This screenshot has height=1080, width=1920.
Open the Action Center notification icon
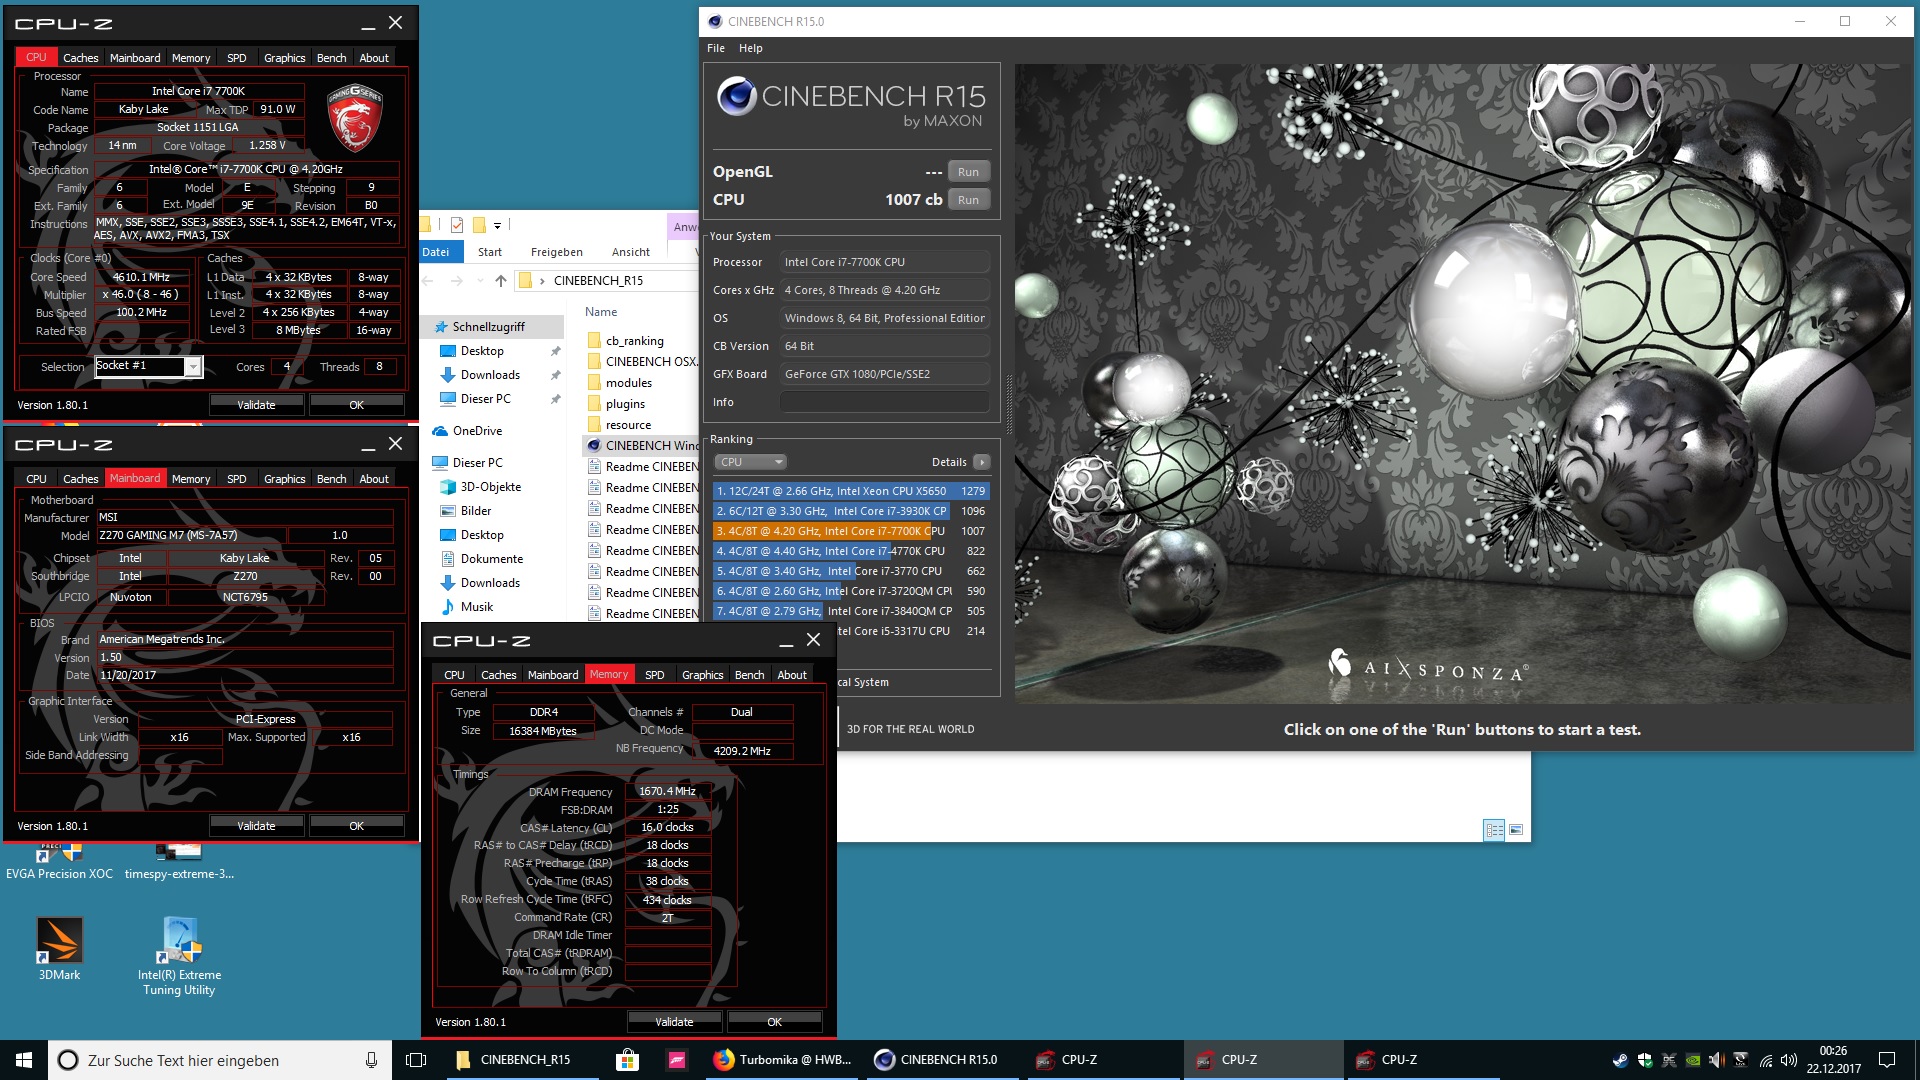coord(1887,1060)
